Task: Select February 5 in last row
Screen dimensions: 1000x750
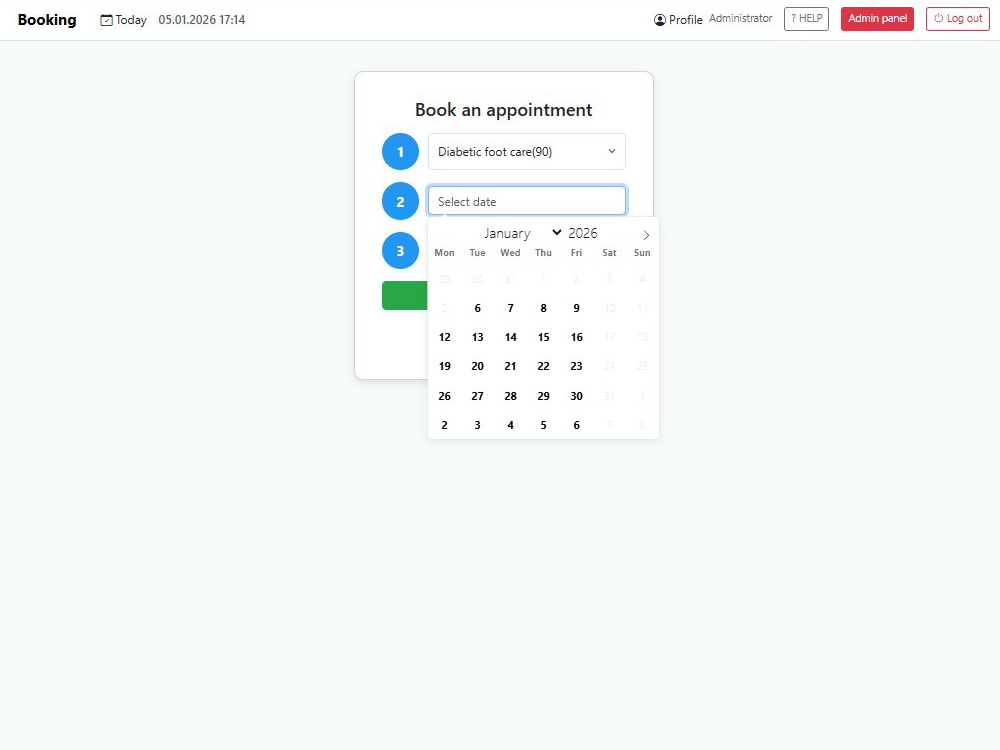Action: tap(543, 425)
